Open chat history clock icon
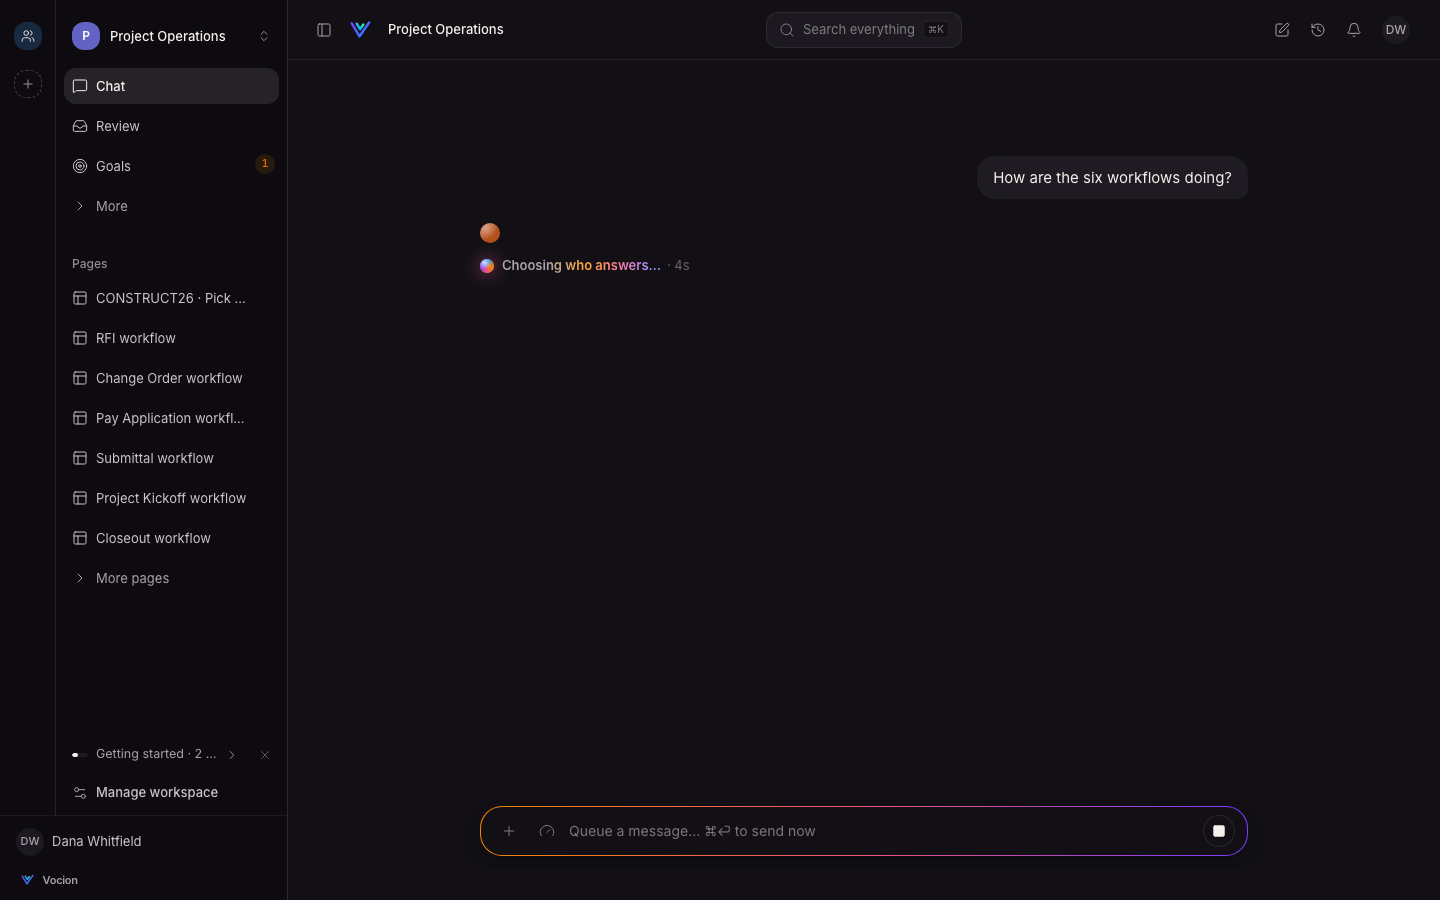This screenshot has height=900, width=1440. click(1318, 30)
